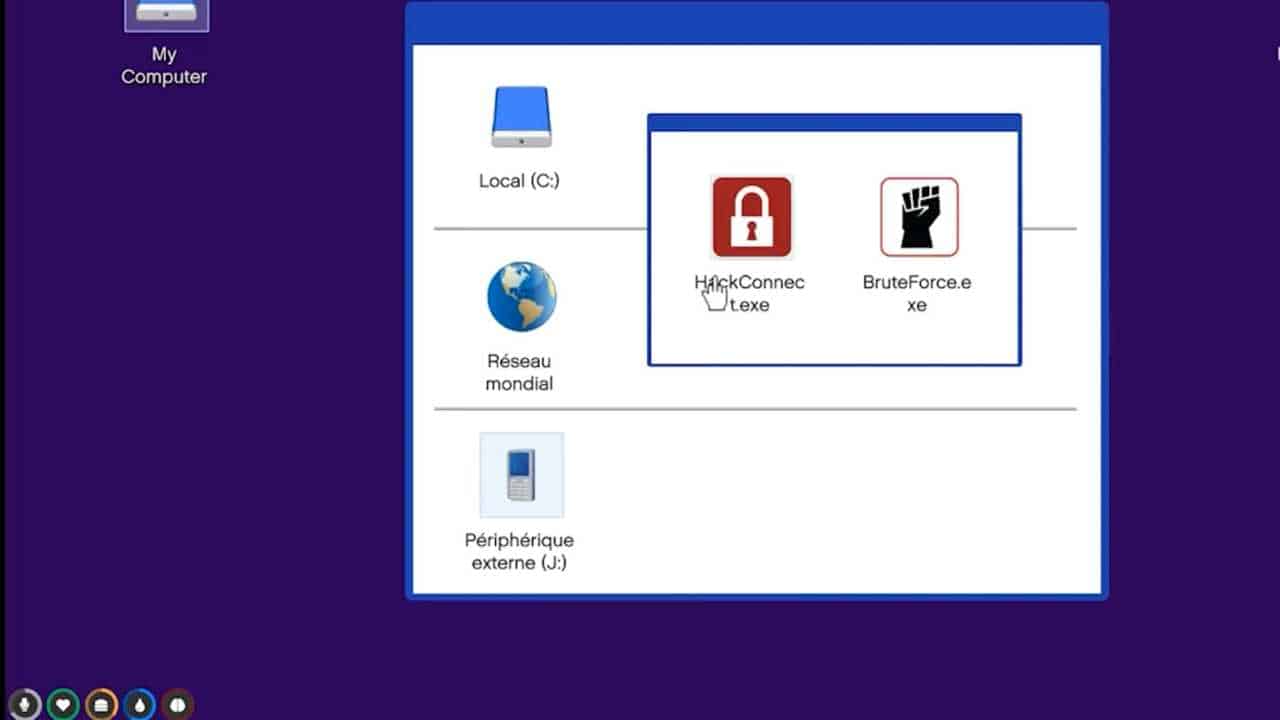Click the My Computer label text
Viewport: 1280px width, 720px height.
point(164,66)
